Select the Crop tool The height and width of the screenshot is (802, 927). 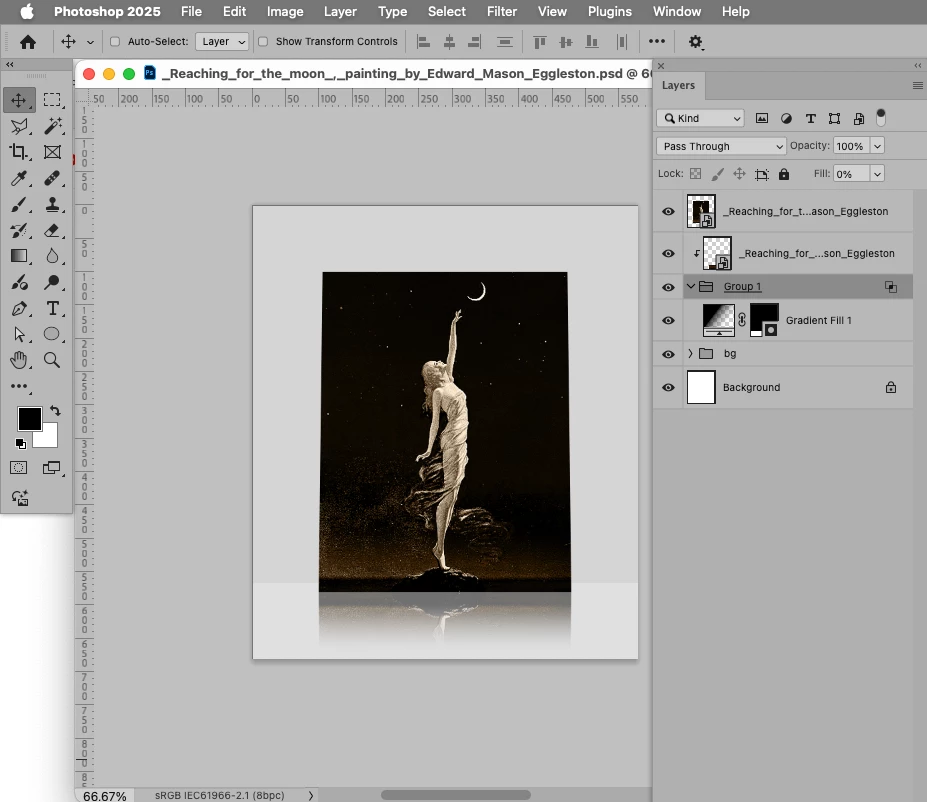(19, 152)
